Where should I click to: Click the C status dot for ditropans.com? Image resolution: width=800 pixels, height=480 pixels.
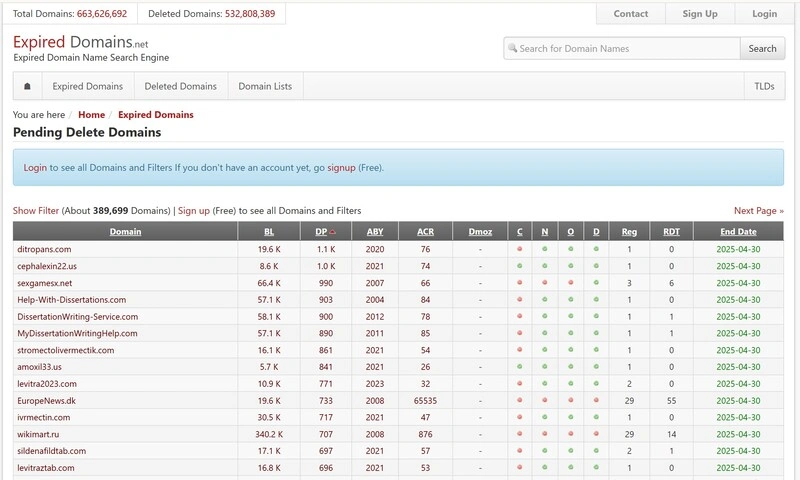point(519,249)
